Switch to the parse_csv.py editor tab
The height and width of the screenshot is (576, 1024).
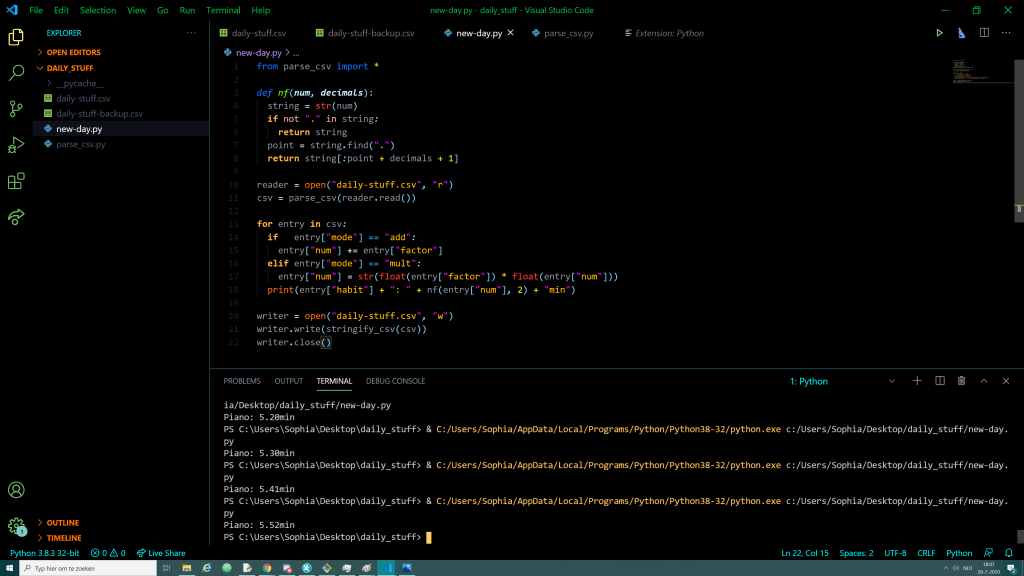click(x=568, y=33)
